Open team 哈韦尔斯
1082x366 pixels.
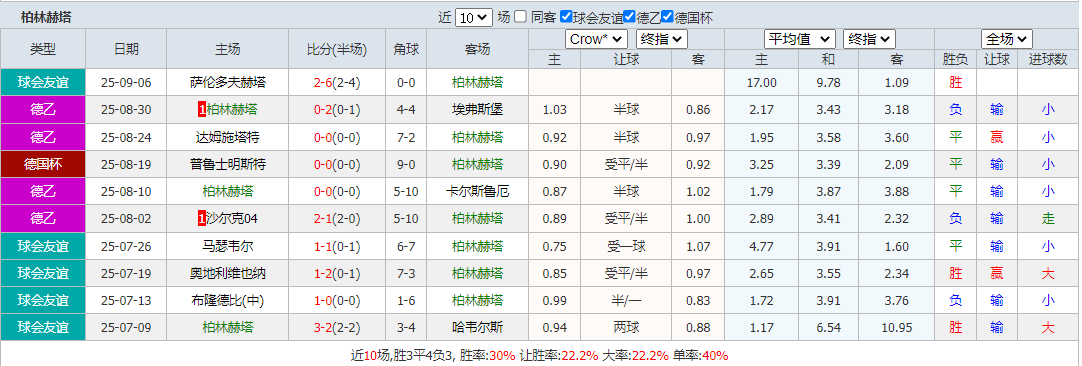coord(478,327)
